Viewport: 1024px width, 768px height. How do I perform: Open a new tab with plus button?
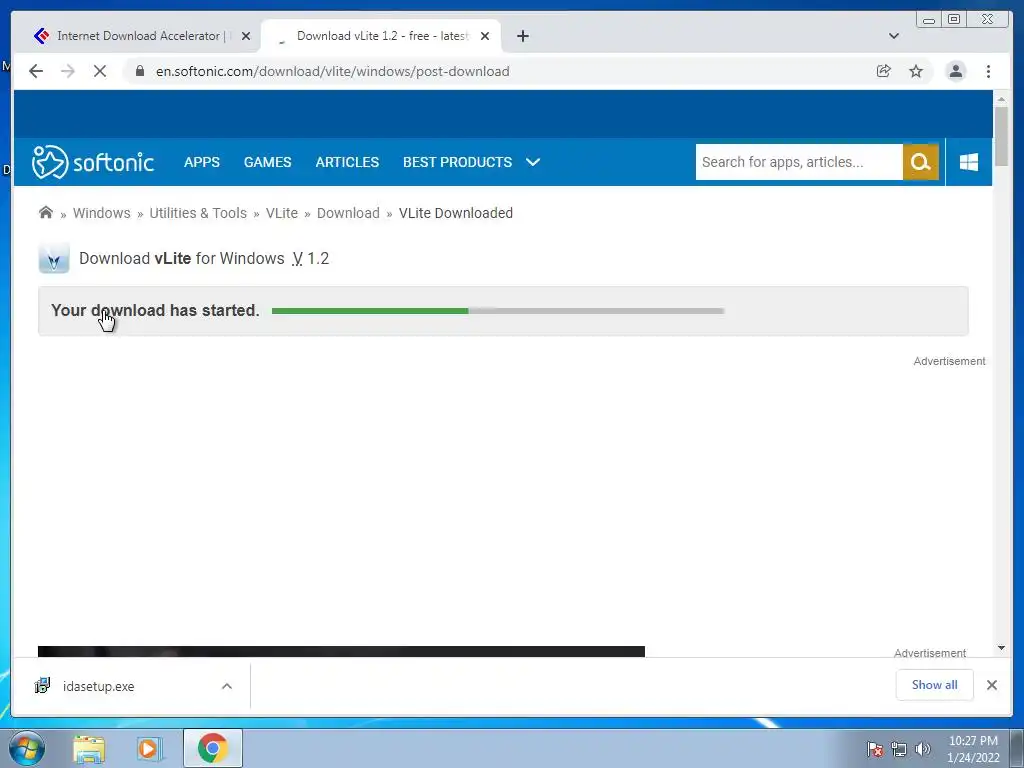[522, 36]
